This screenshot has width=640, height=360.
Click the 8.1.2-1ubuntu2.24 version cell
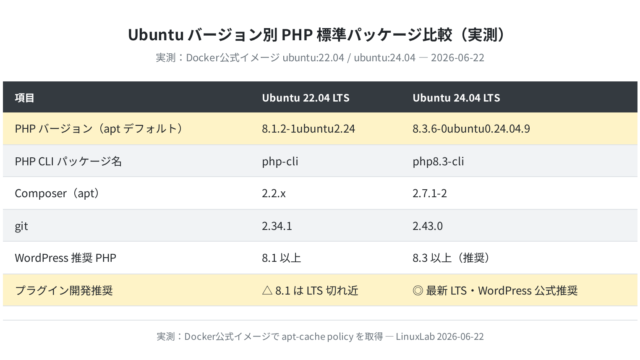[x=309, y=129]
